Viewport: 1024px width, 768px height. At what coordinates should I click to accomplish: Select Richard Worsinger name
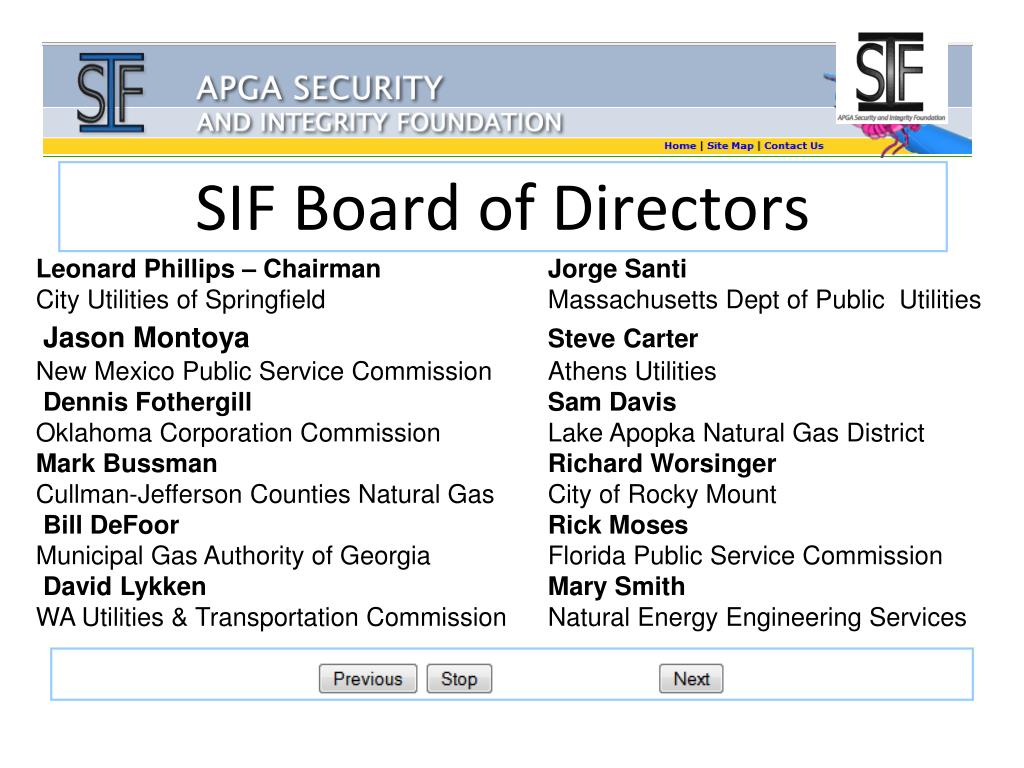click(x=662, y=464)
